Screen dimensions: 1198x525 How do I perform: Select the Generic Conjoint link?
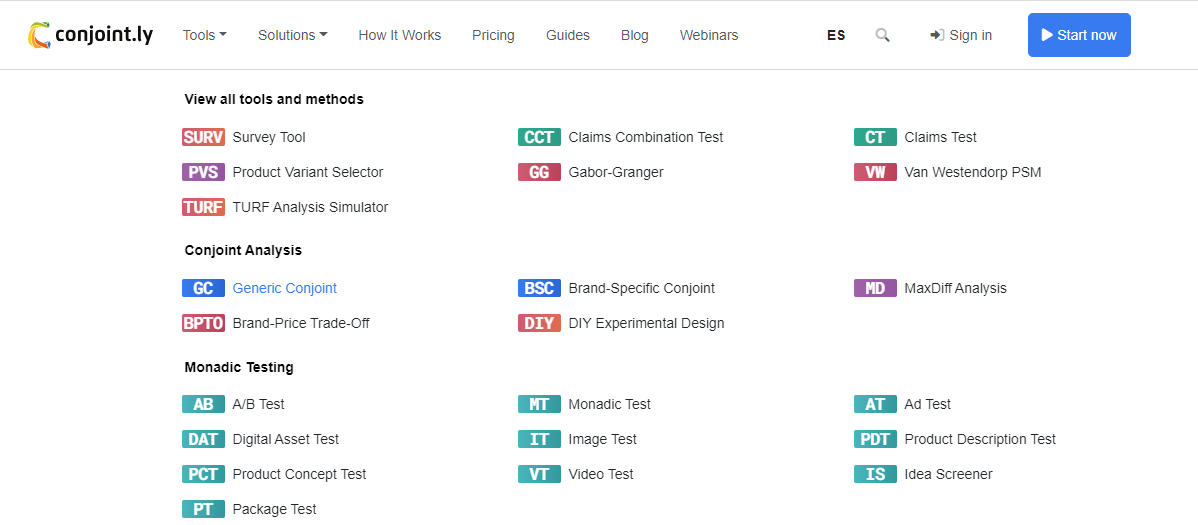coord(284,289)
